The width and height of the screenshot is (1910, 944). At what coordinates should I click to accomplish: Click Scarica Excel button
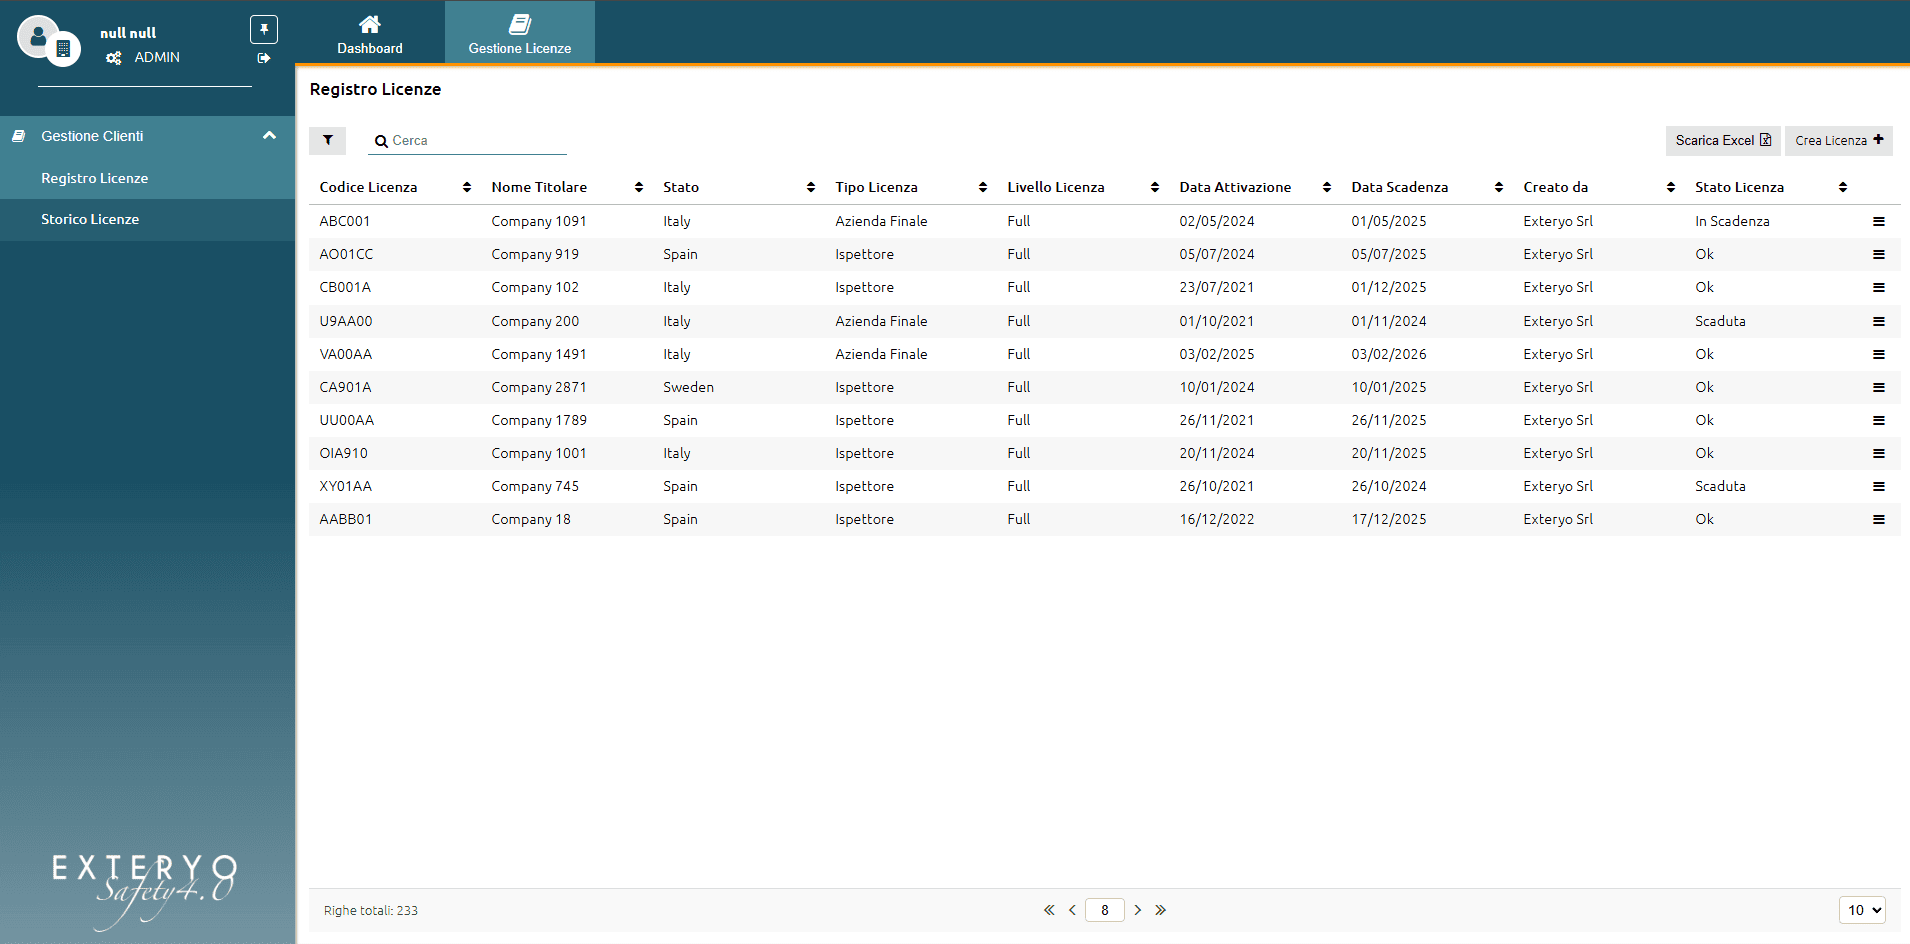[1723, 140]
